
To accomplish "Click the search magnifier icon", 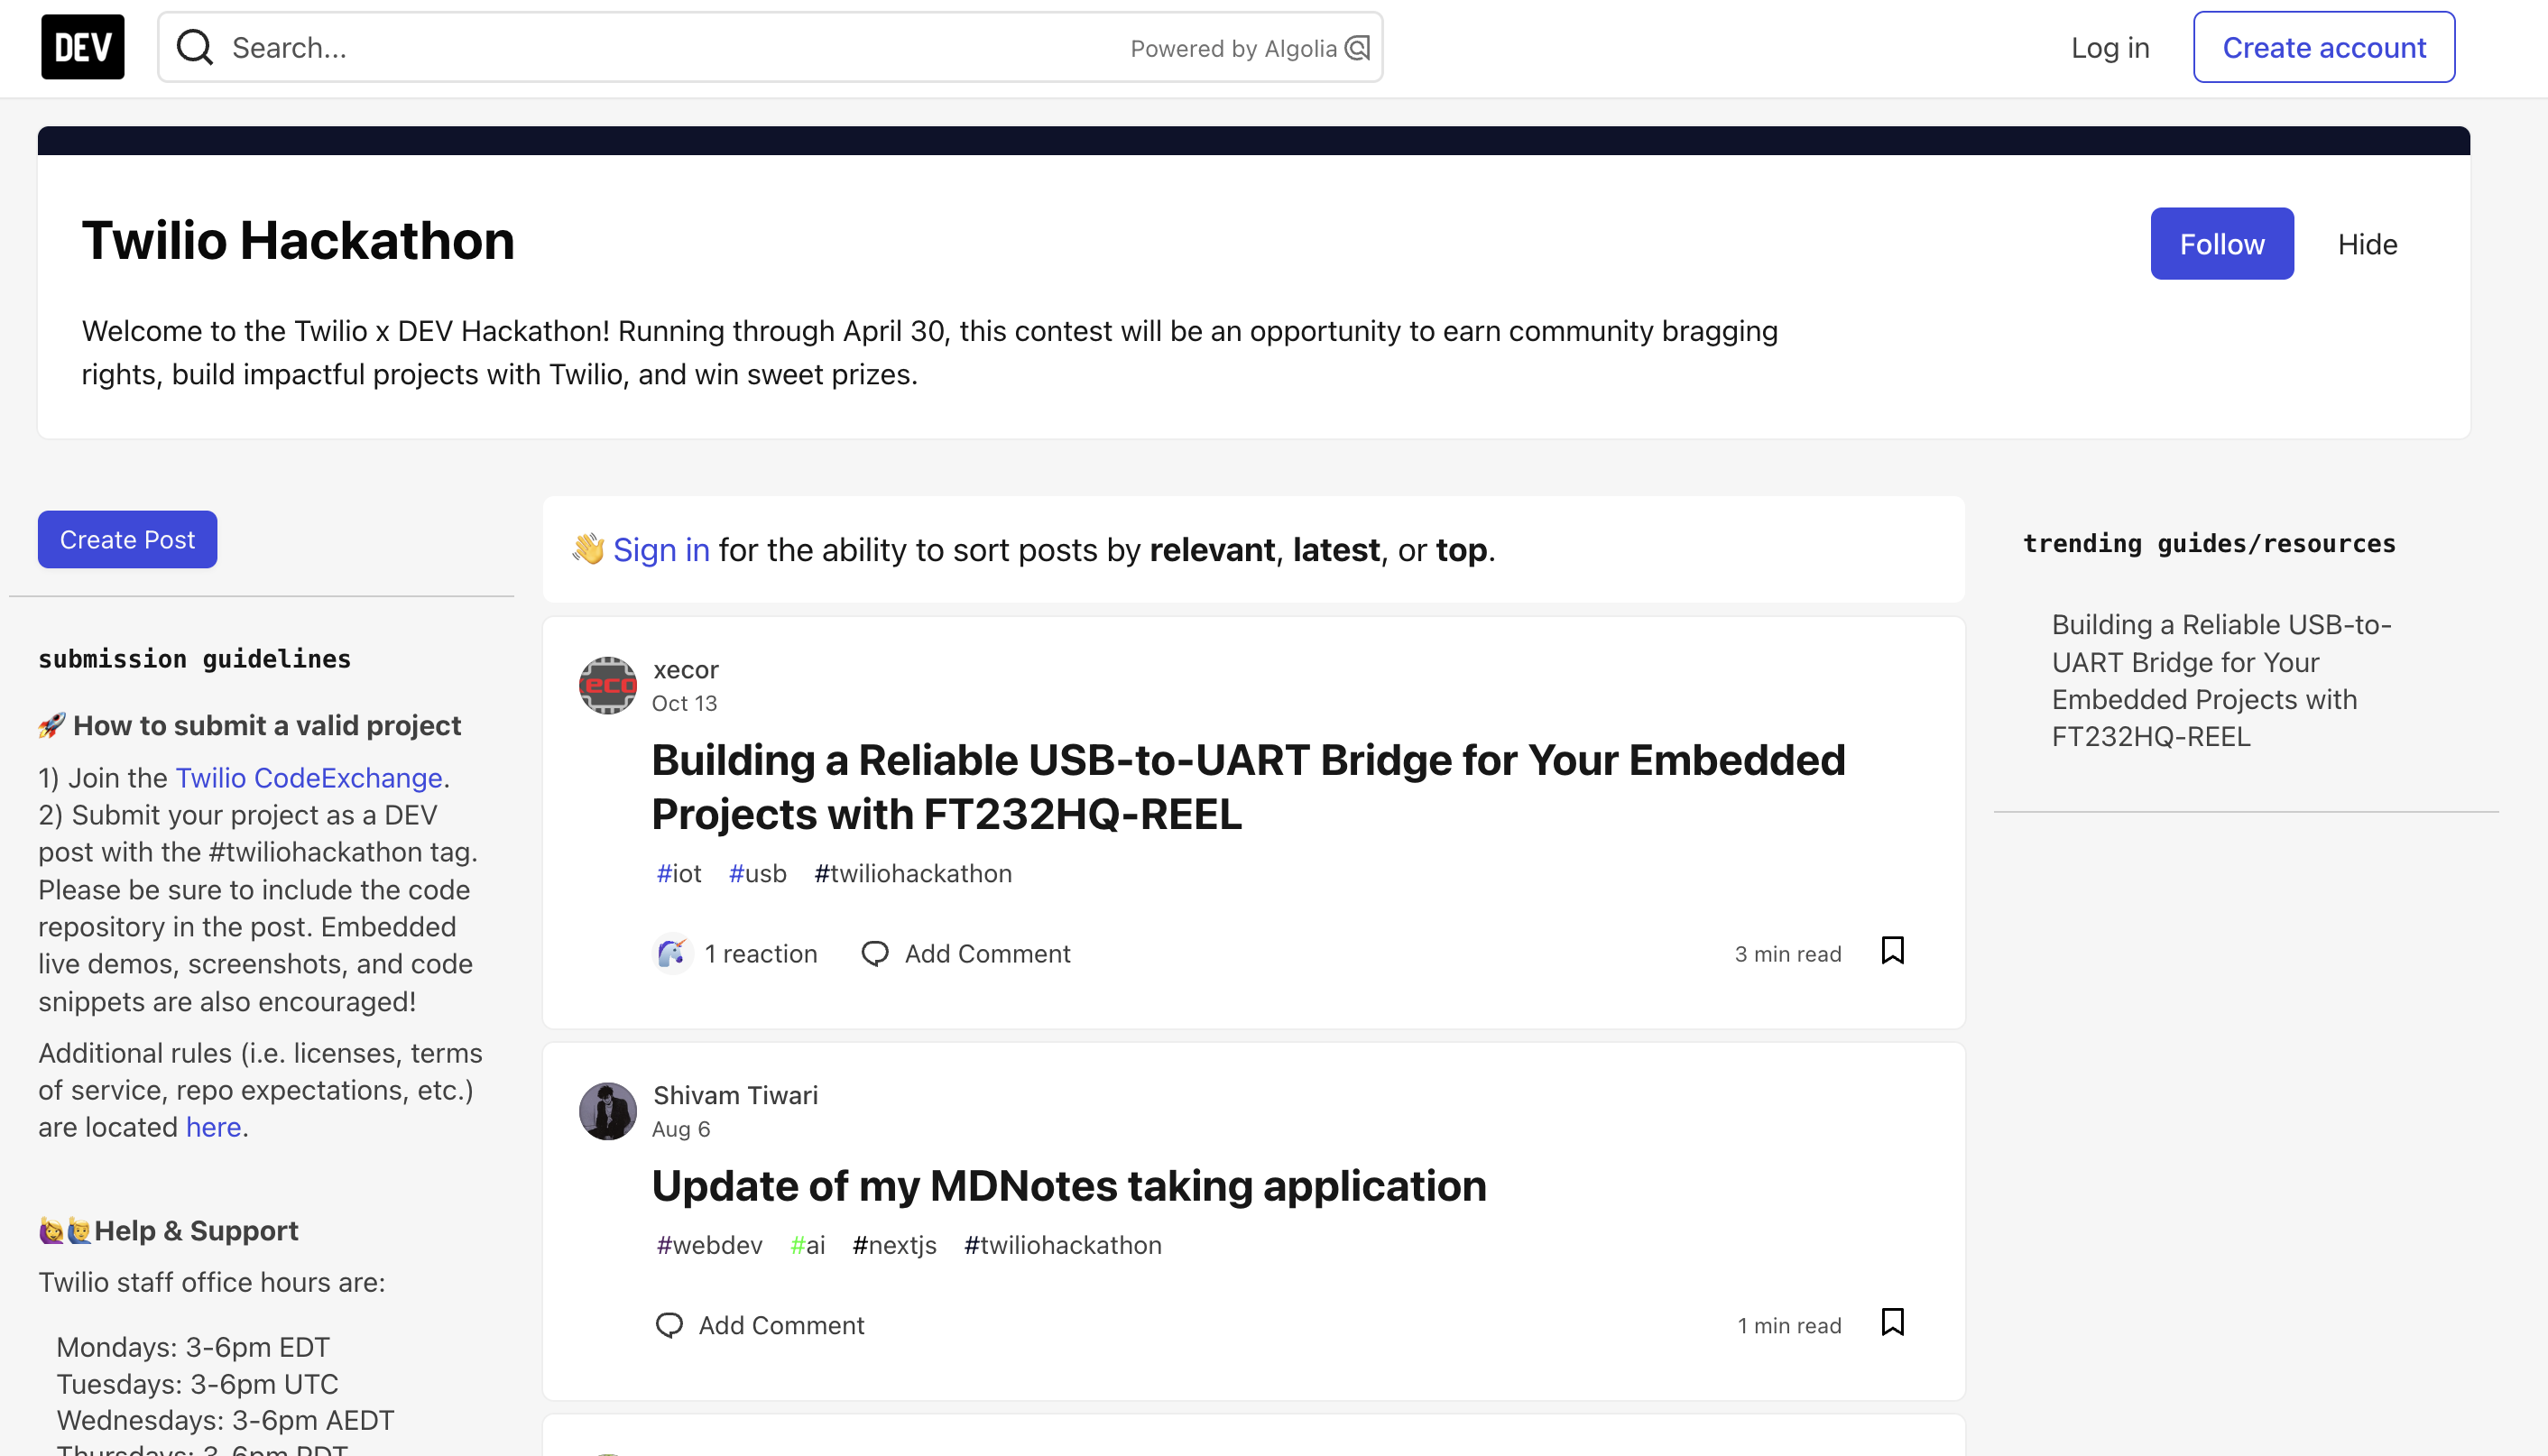I will point(195,46).
